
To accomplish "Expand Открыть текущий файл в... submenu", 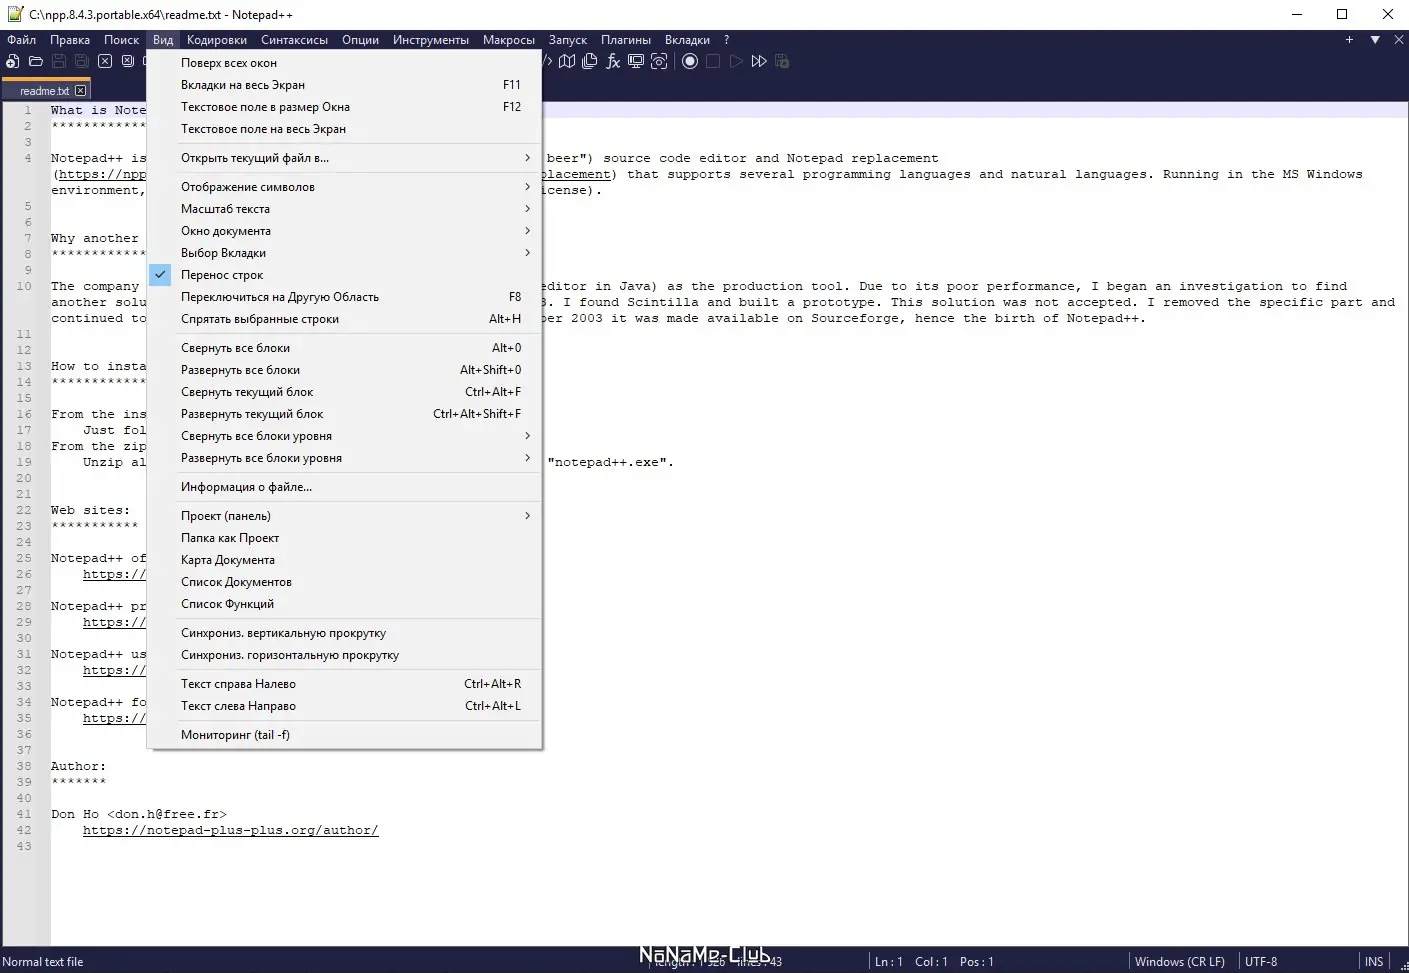I will tap(344, 158).
